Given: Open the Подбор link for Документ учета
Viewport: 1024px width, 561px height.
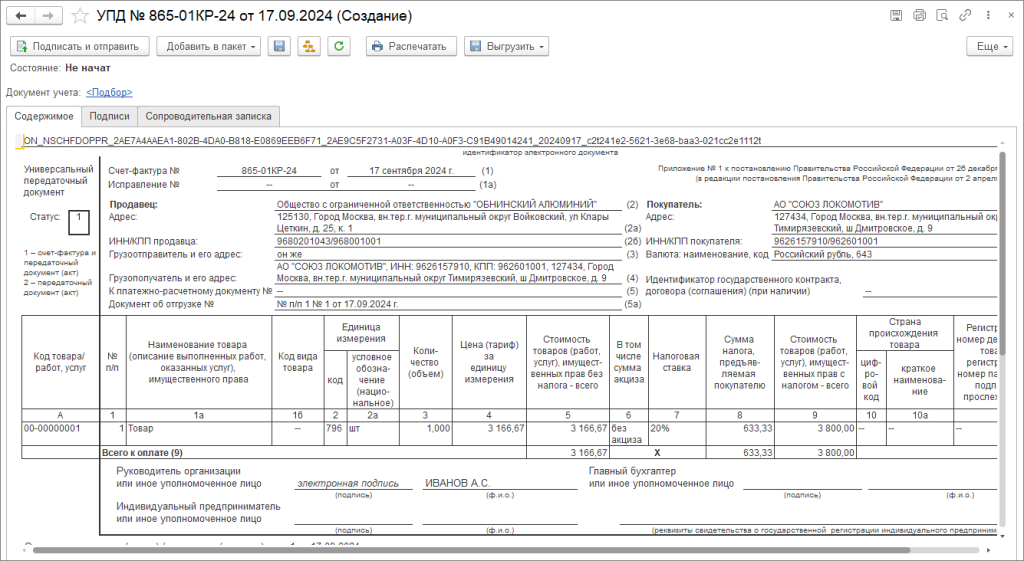Looking at the screenshot, I should [x=109, y=93].
